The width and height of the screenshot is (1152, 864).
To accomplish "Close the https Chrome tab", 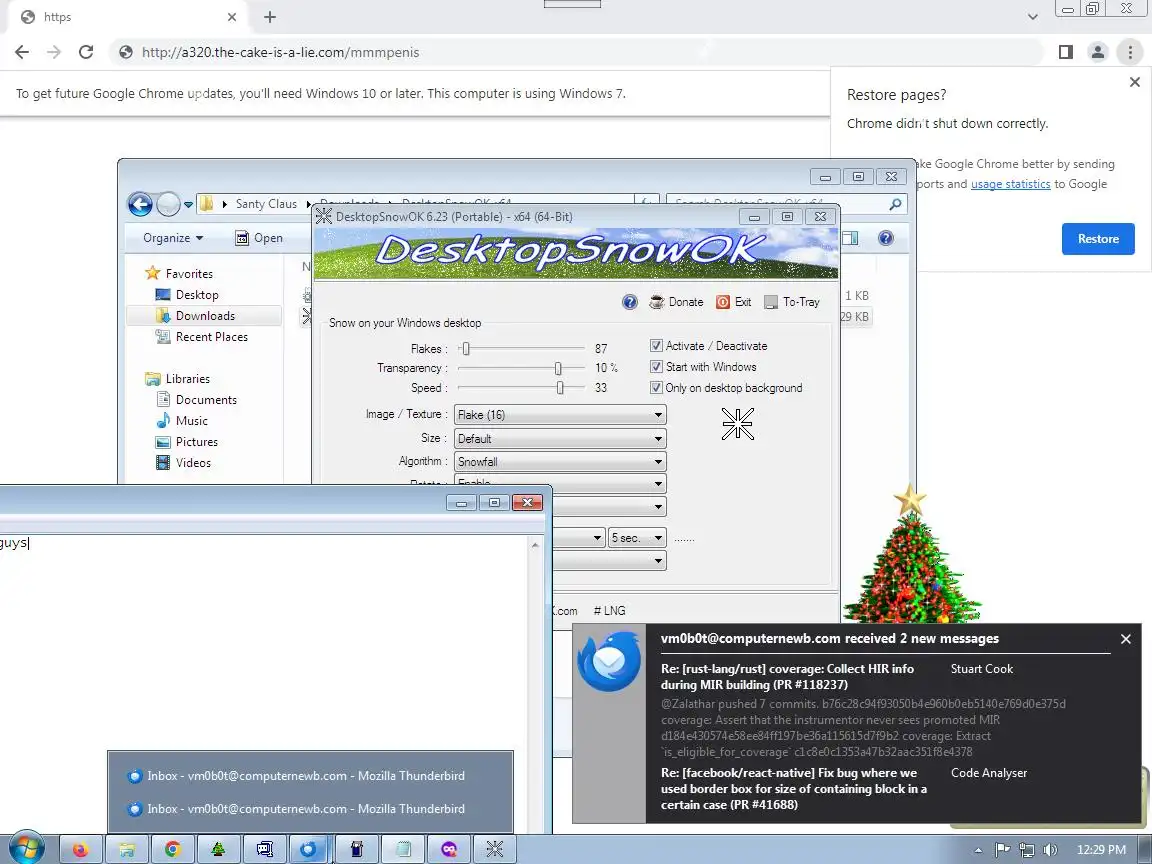I will click(x=231, y=17).
